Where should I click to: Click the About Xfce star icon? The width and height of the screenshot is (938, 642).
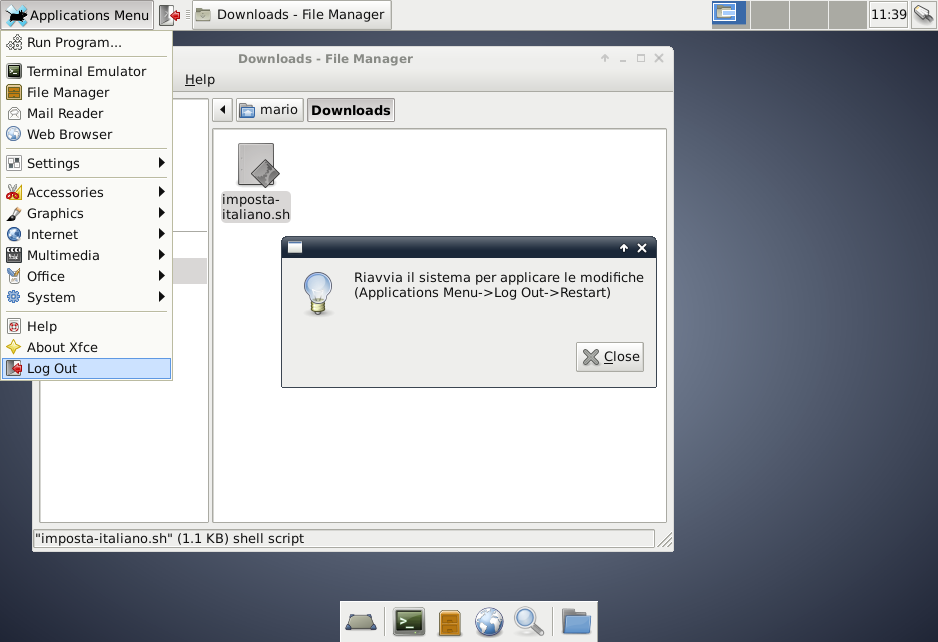pos(14,347)
